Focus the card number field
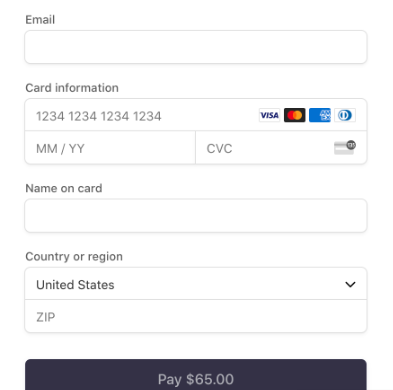Image resolution: width=393 pixels, height=390 pixels. pos(196,115)
